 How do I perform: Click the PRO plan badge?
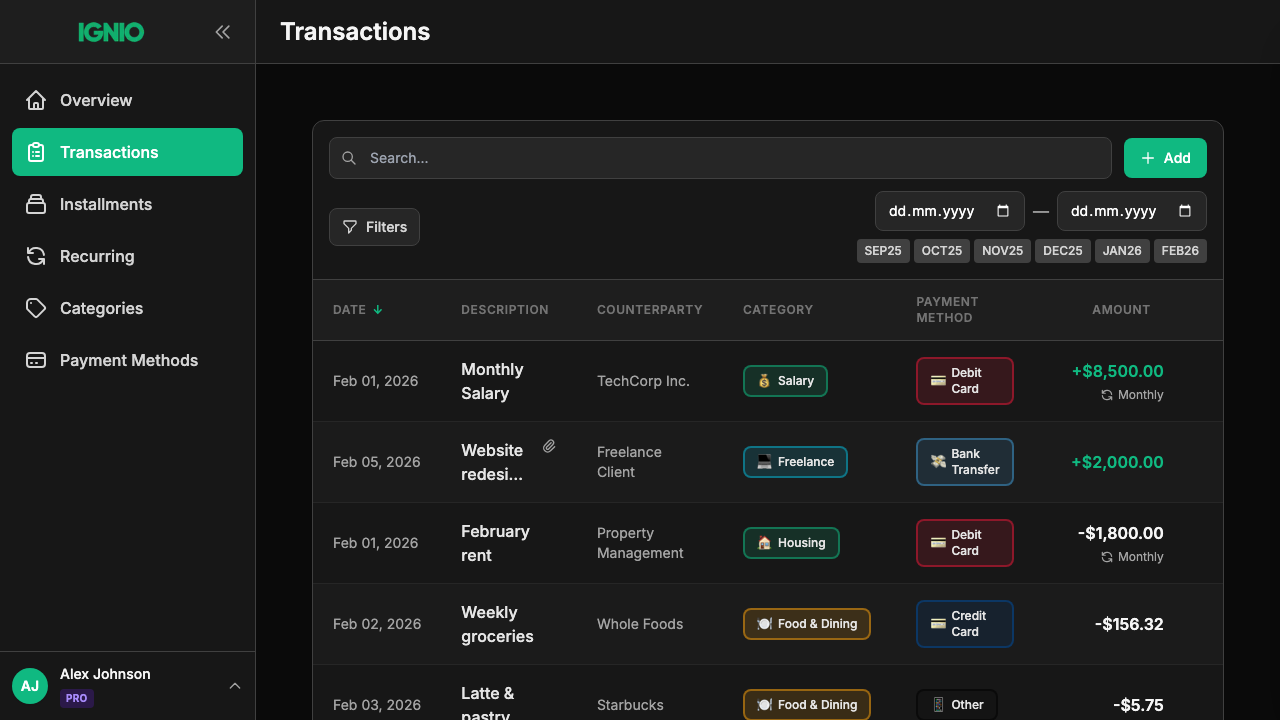[77, 698]
